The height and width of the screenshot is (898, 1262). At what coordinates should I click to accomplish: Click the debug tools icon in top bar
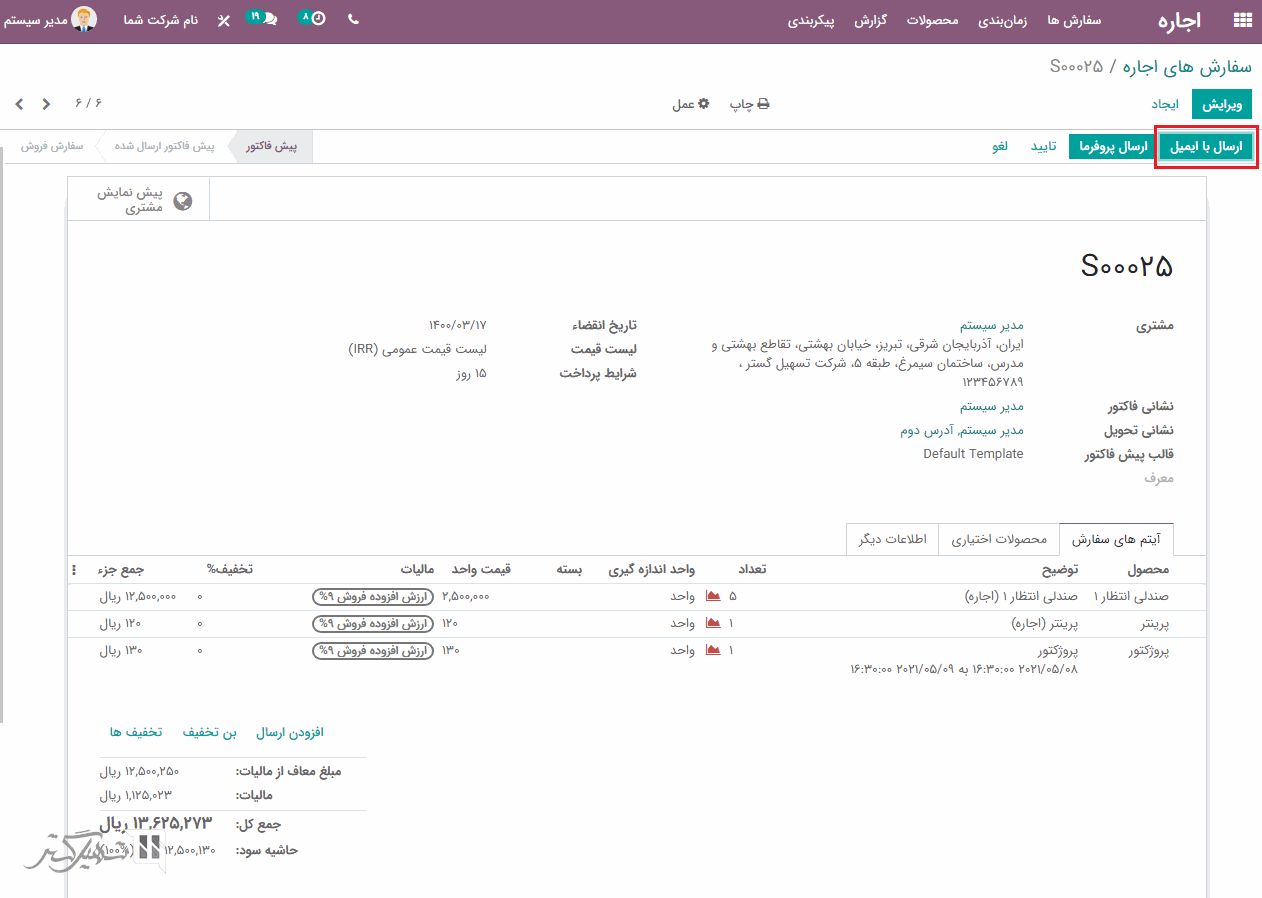pos(223,20)
